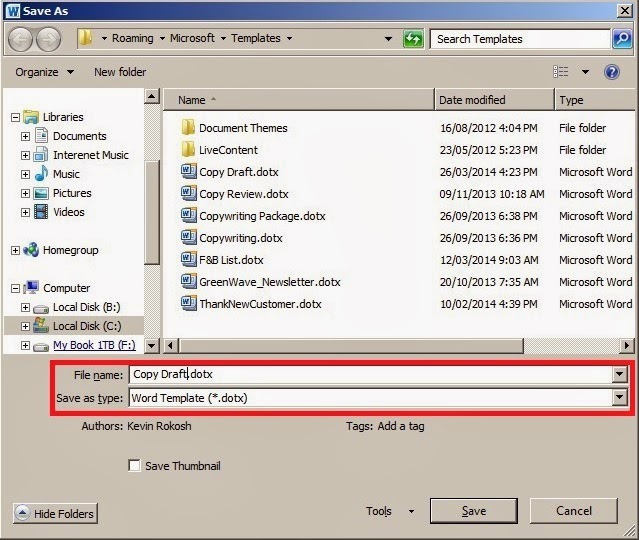Click the folder icon in address bar
639x540 pixels.
(86, 38)
